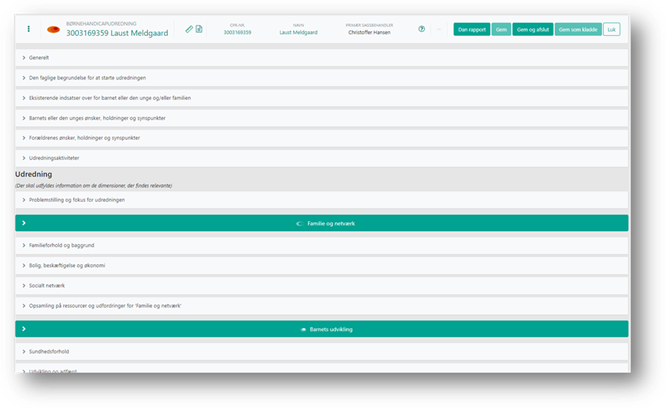Viewport: 666px width, 408px height.
Task: Open the document icon beside paperclip
Action: point(199,29)
